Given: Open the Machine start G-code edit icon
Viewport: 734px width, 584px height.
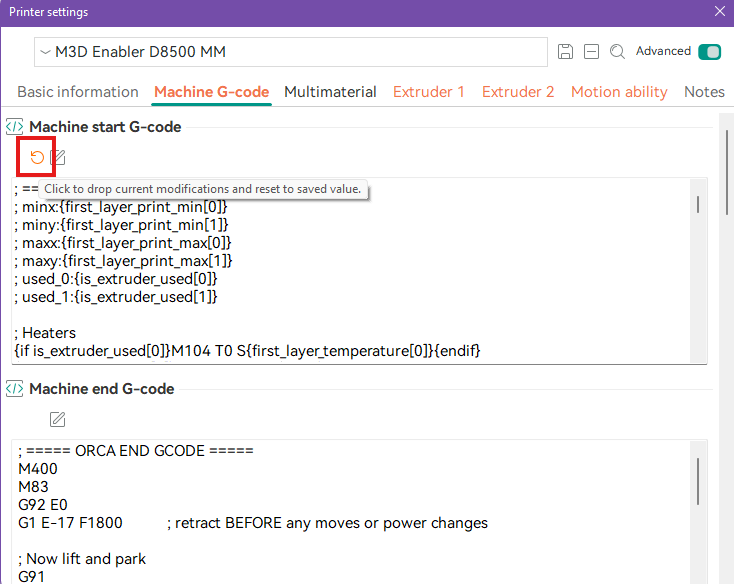Looking at the screenshot, I should 59,157.
